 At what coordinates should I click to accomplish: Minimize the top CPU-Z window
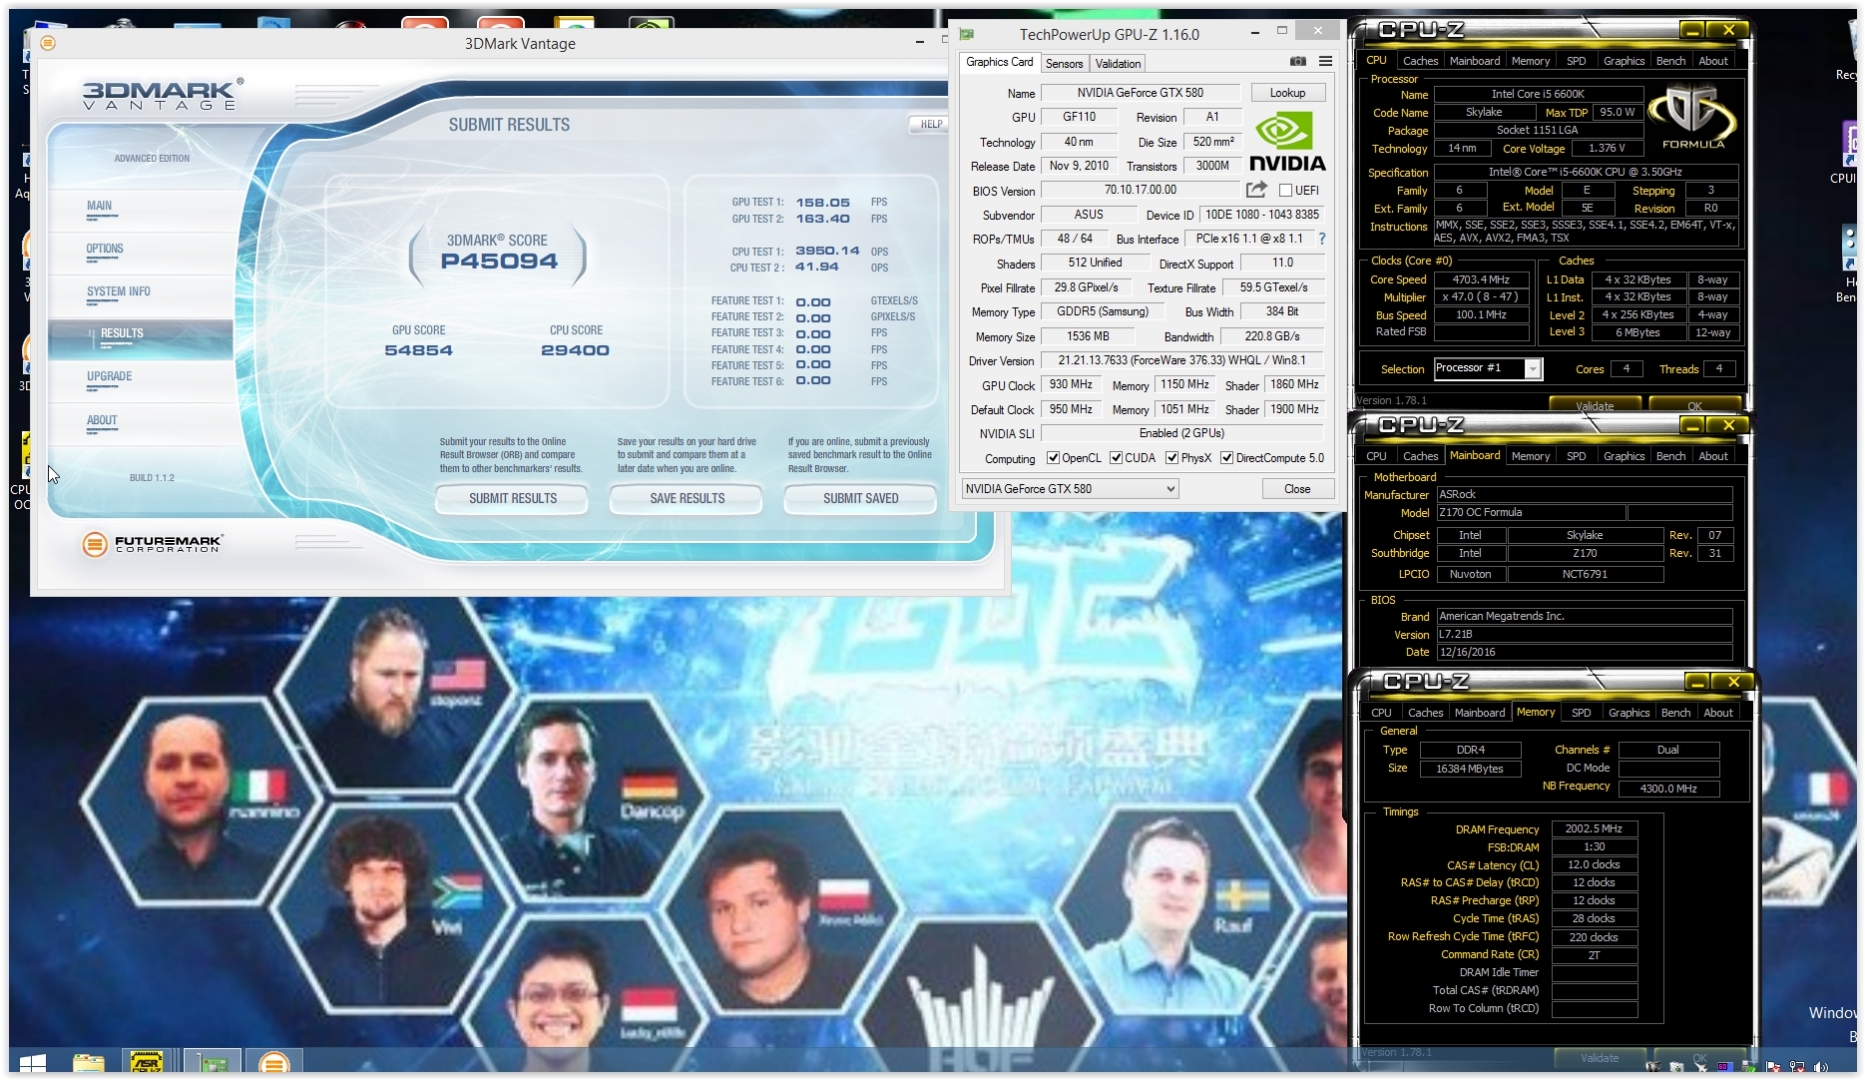[1692, 30]
